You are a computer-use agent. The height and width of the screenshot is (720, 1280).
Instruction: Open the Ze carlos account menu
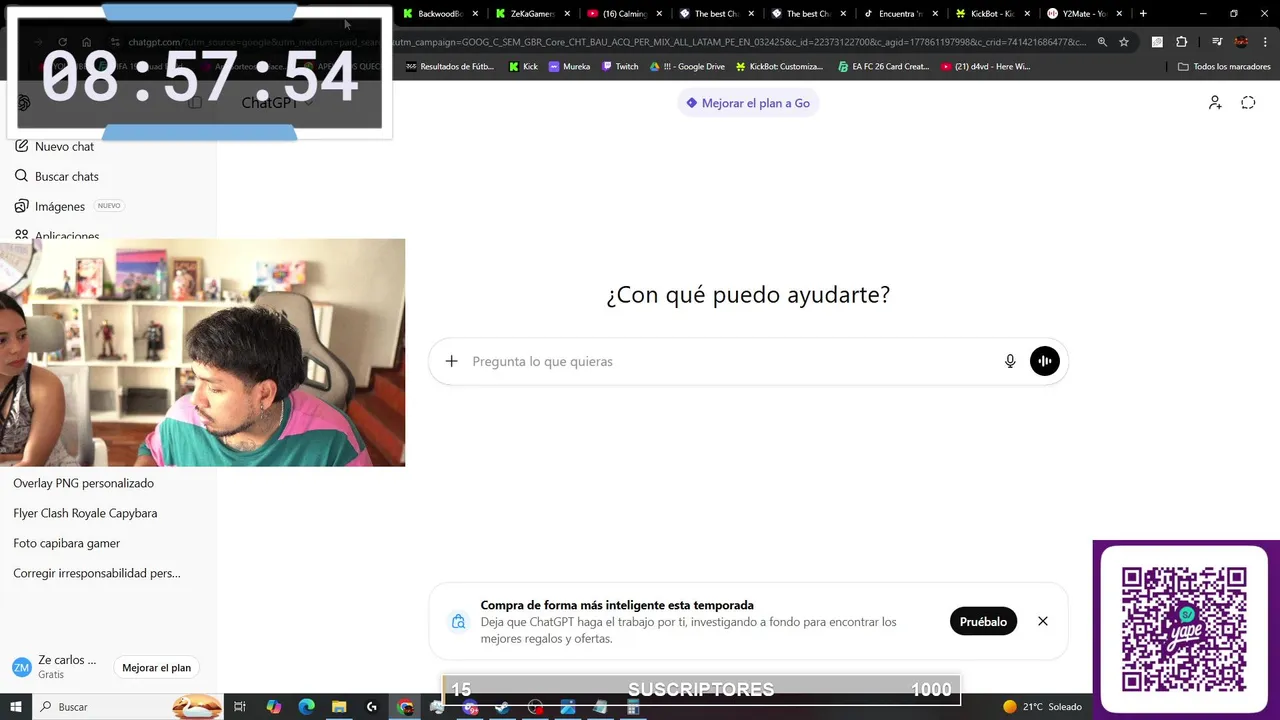pyautogui.click(x=55, y=667)
